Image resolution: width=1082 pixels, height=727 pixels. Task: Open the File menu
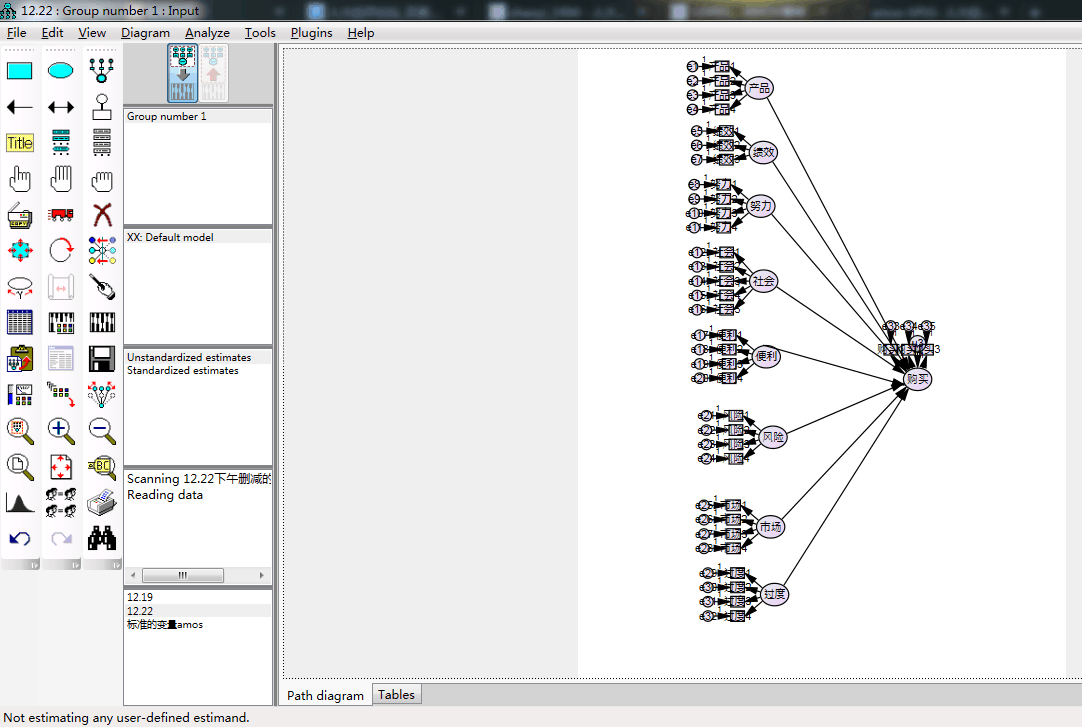(17, 32)
